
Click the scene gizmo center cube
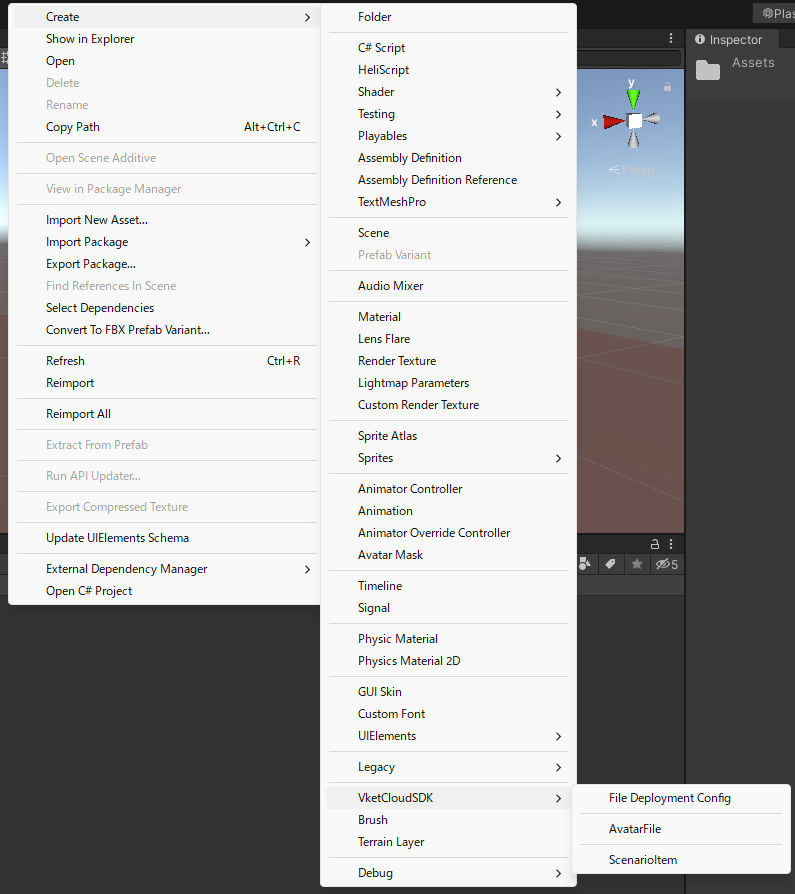coord(634,121)
